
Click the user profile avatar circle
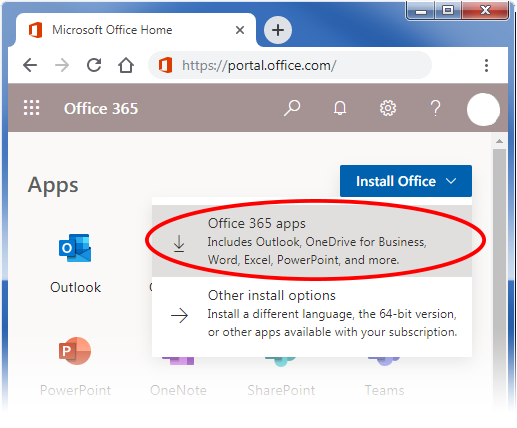pyautogui.click(x=483, y=109)
